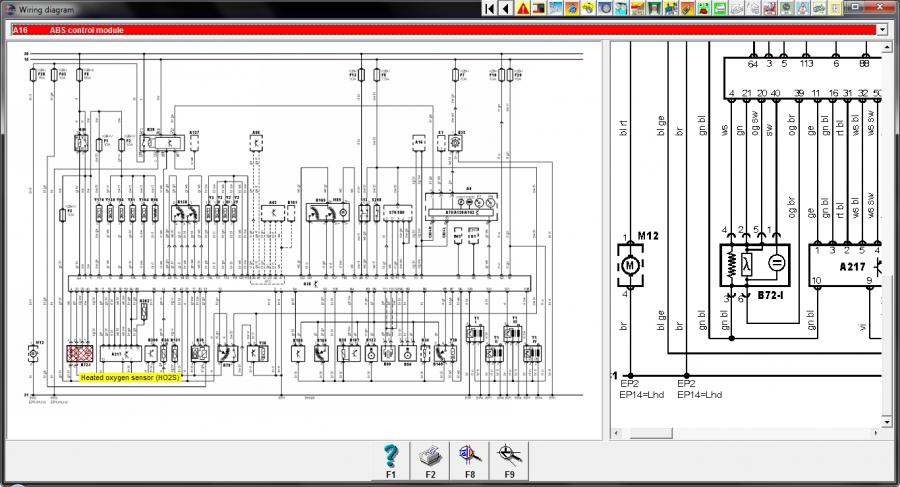
Task: Print the diagram with the F2 printer button
Action: pyautogui.click(x=430, y=460)
